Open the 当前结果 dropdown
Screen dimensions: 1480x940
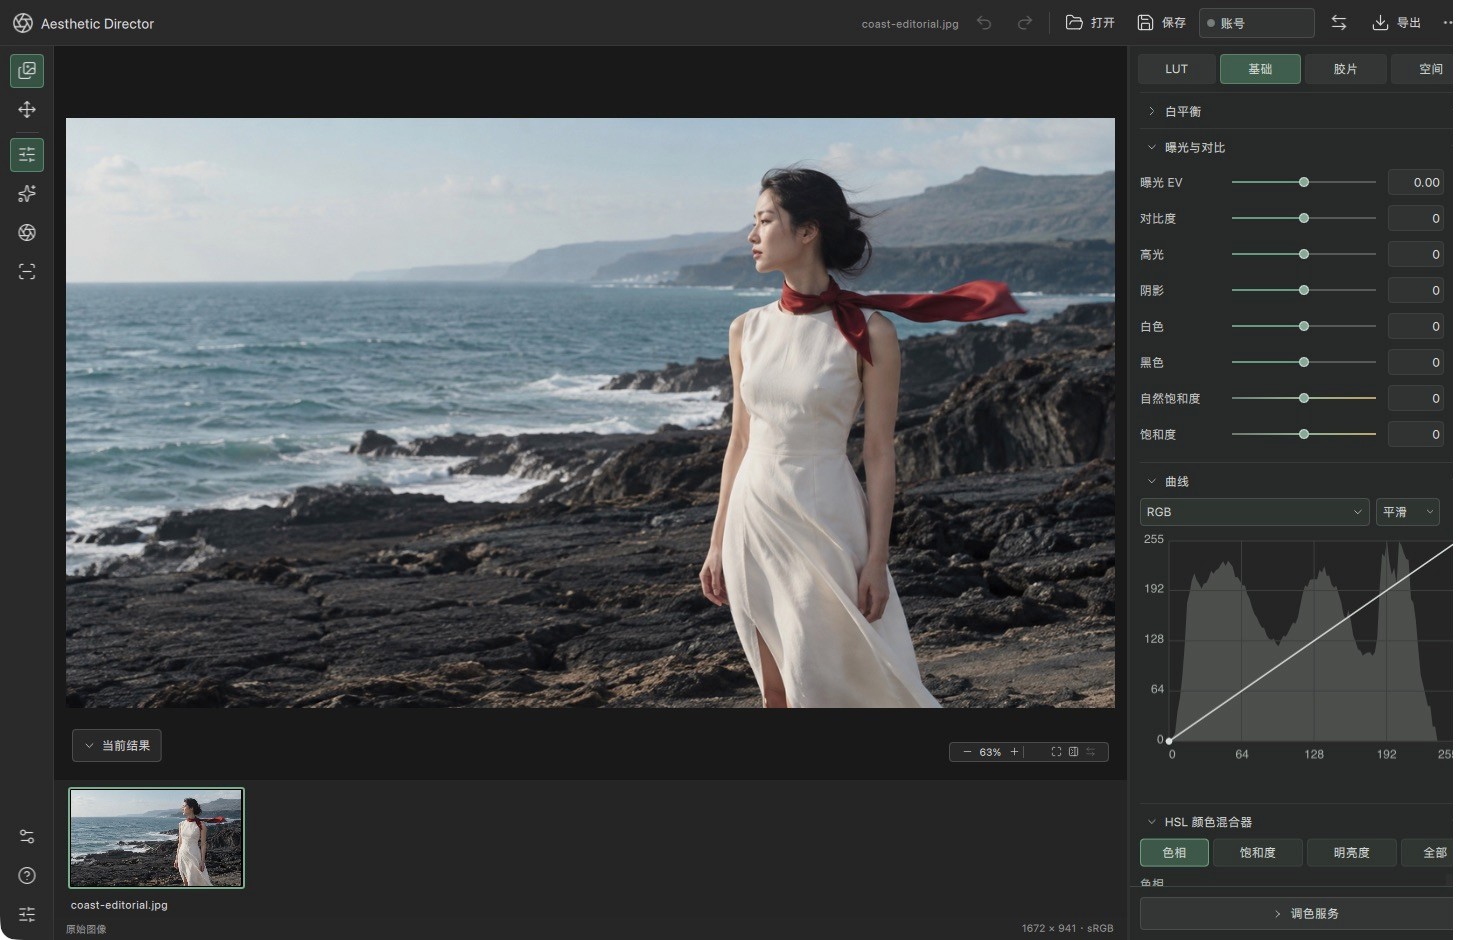tap(117, 746)
